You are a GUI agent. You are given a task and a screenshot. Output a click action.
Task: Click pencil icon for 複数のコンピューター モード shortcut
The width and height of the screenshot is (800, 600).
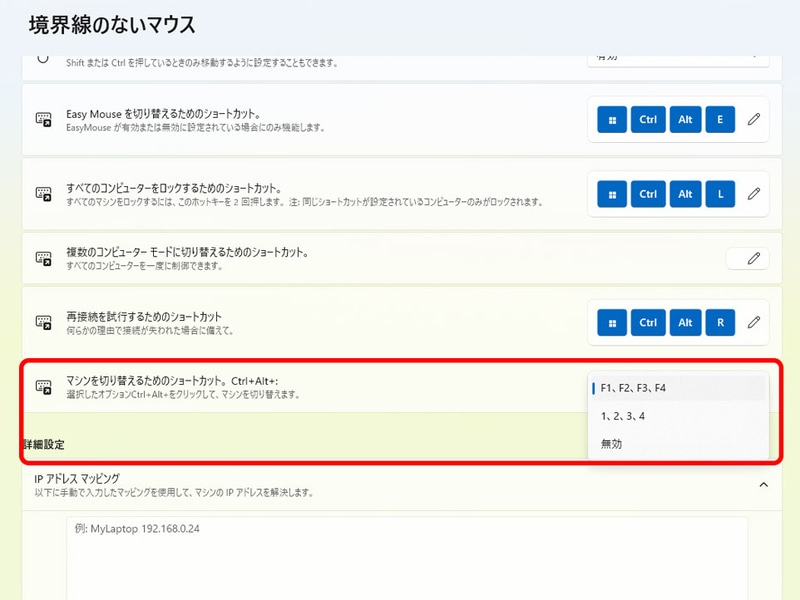click(x=754, y=258)
